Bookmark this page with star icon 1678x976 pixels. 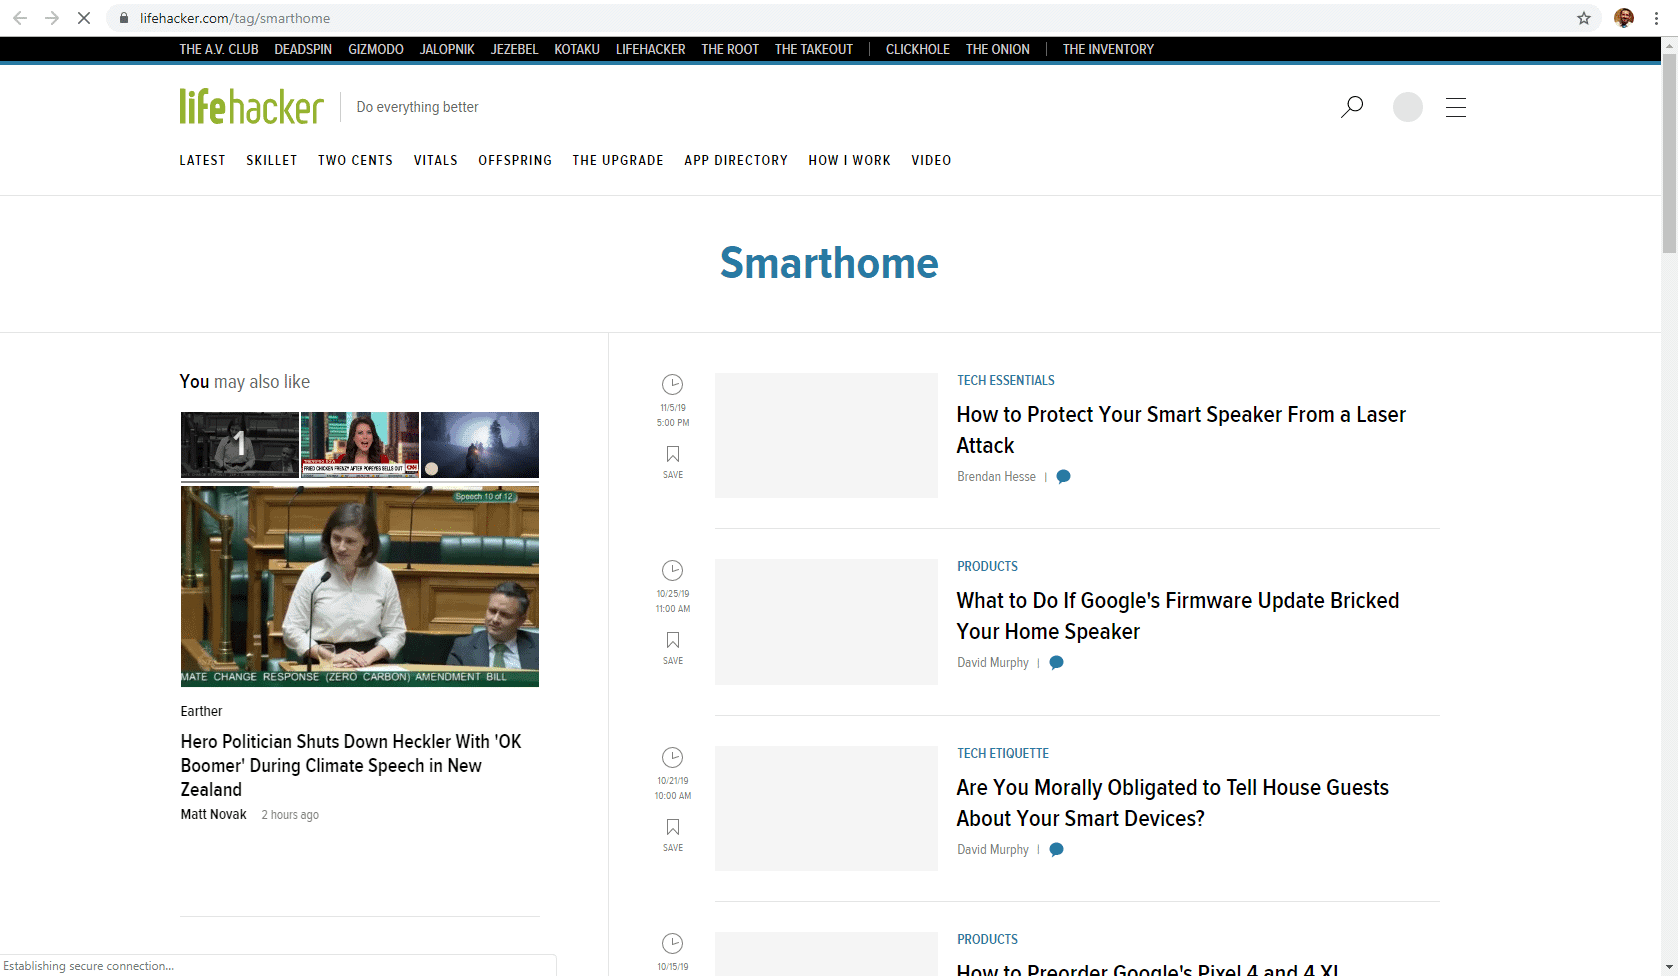[x=1584, y=18]
